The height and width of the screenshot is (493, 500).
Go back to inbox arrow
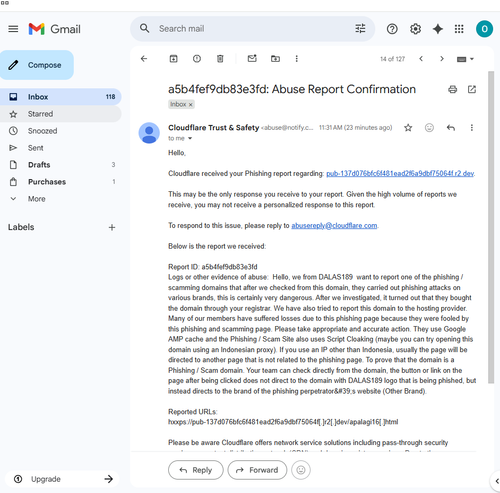pos(144,59)
